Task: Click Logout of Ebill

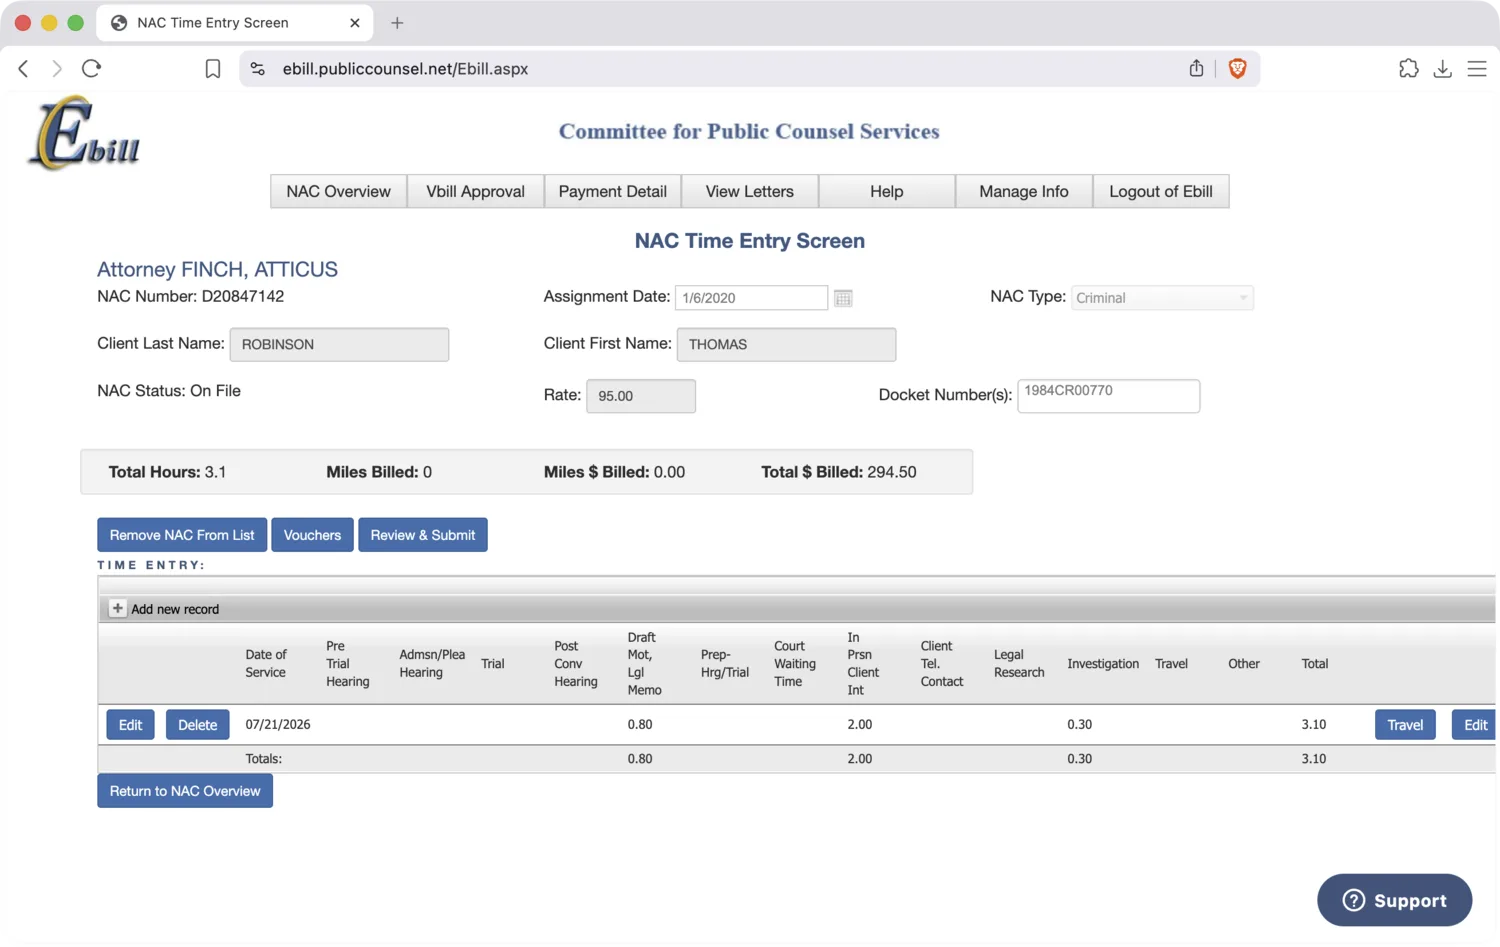Action: pyautogui.click(x=1160, y=191)
